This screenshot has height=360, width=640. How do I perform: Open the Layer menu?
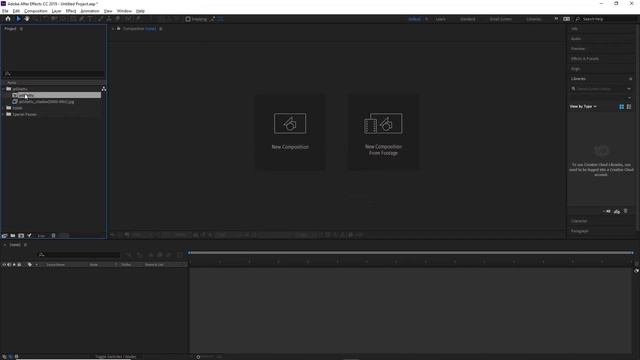pos(56,11)
